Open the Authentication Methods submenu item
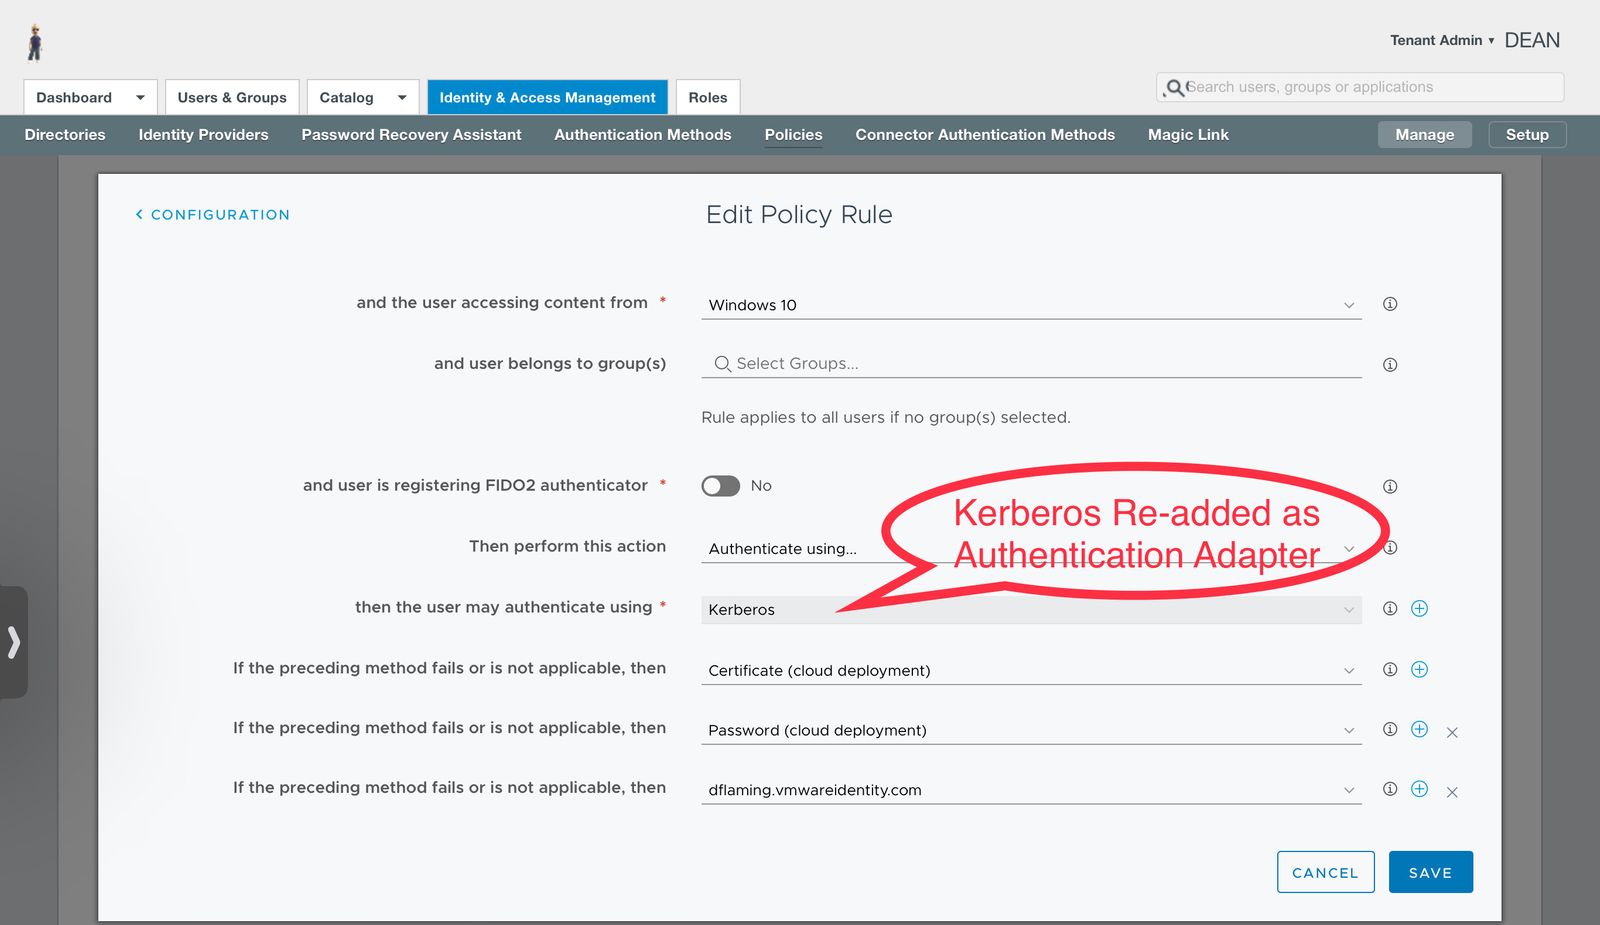The height and width of the screenshot is (925, 1600). [642, 135]
